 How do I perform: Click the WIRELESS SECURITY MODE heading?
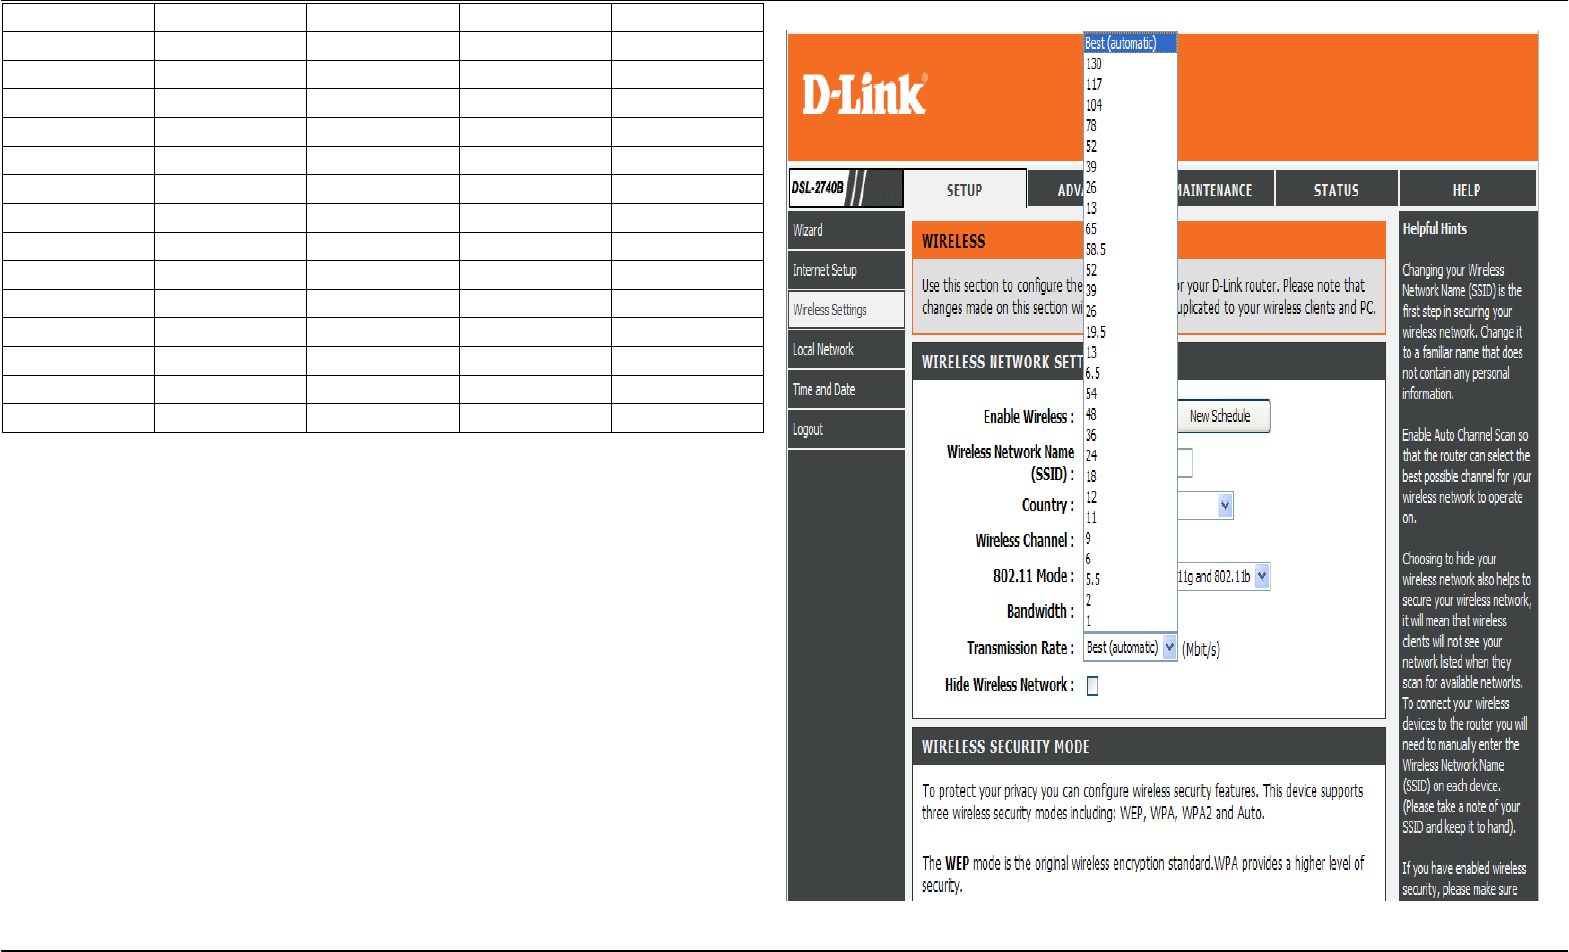tap(1005, 747)
